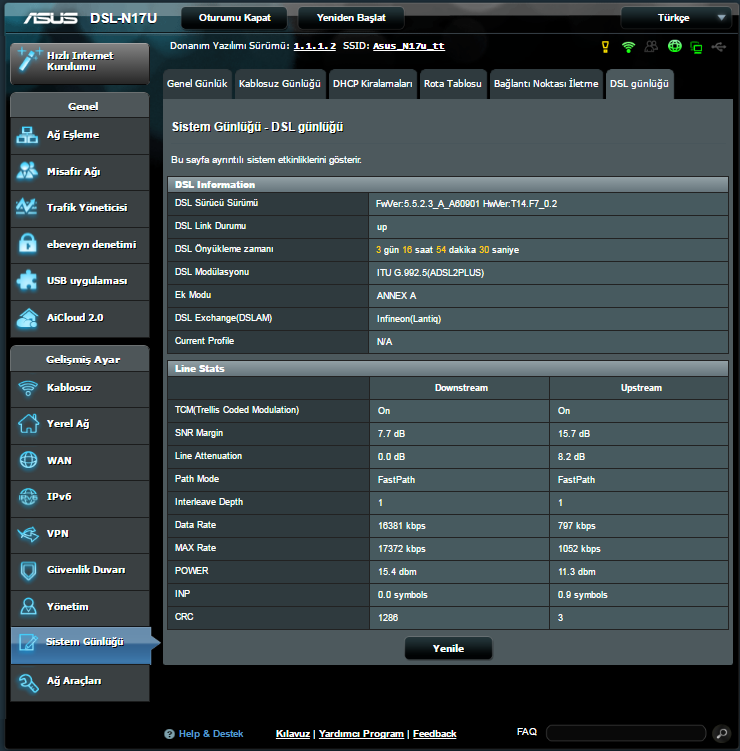Click the Oturumu Kapat logout button
The height and width of the screenshot is (751, 740).
235,18
